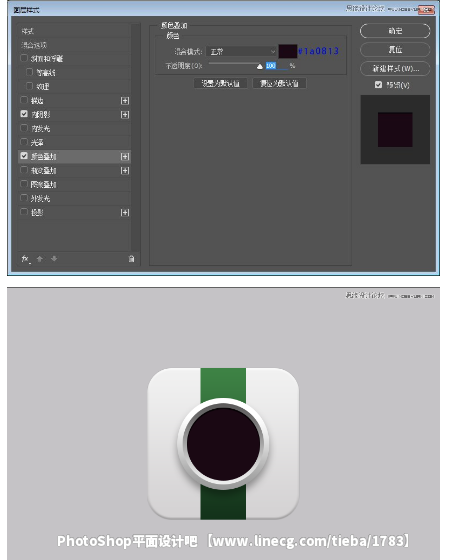Click the plus icon on the 颜色叠加 (Color Overlay) row
This screenshot has width=465, height=560.
coord(125,156)
